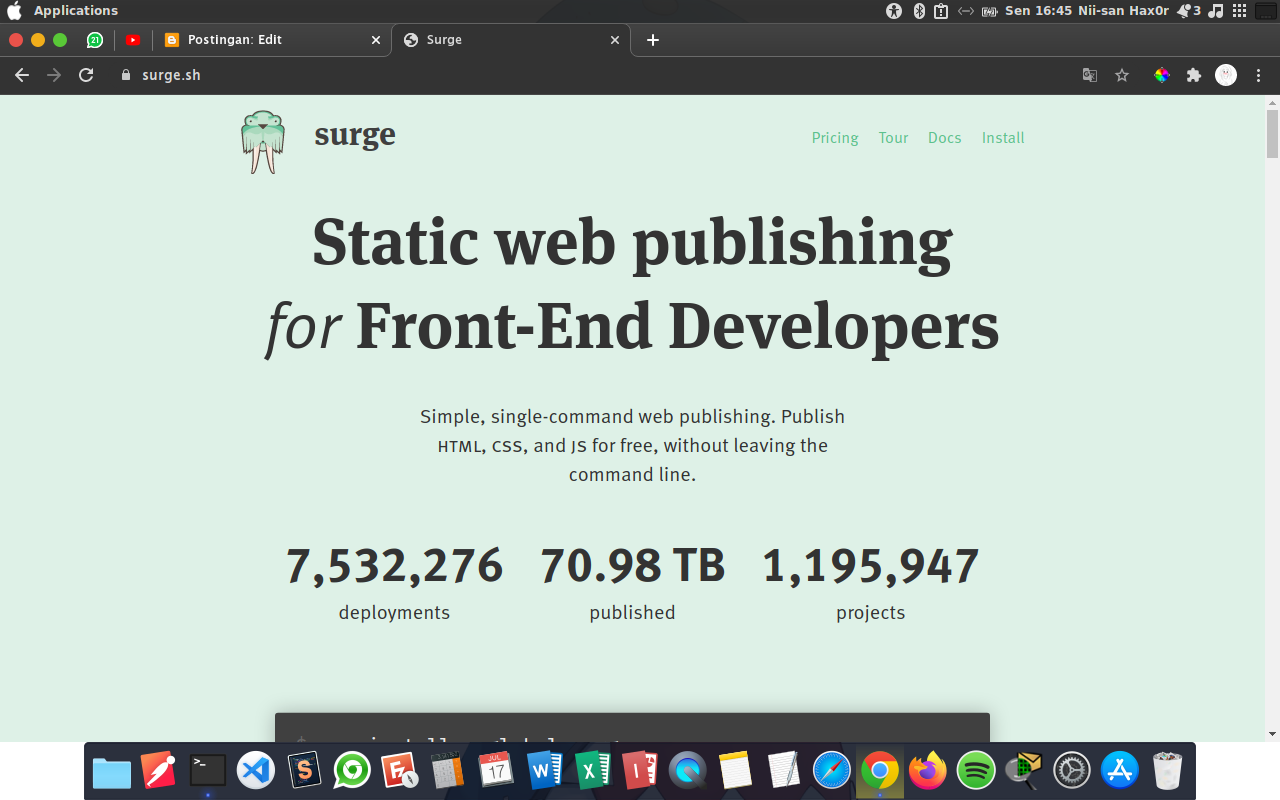This screenshot has height=800, width=1280.
Task: Open the Pricing link
Action: pyautogui.click(x=835, y=138)
